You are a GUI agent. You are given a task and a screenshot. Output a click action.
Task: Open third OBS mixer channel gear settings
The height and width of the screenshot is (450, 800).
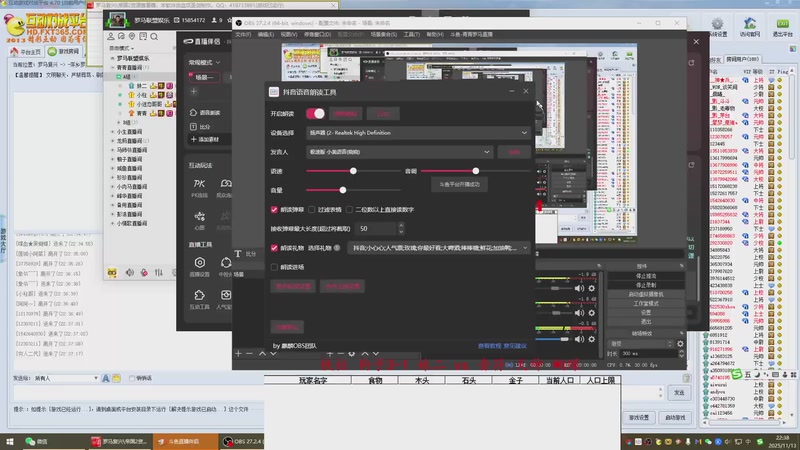592,339
